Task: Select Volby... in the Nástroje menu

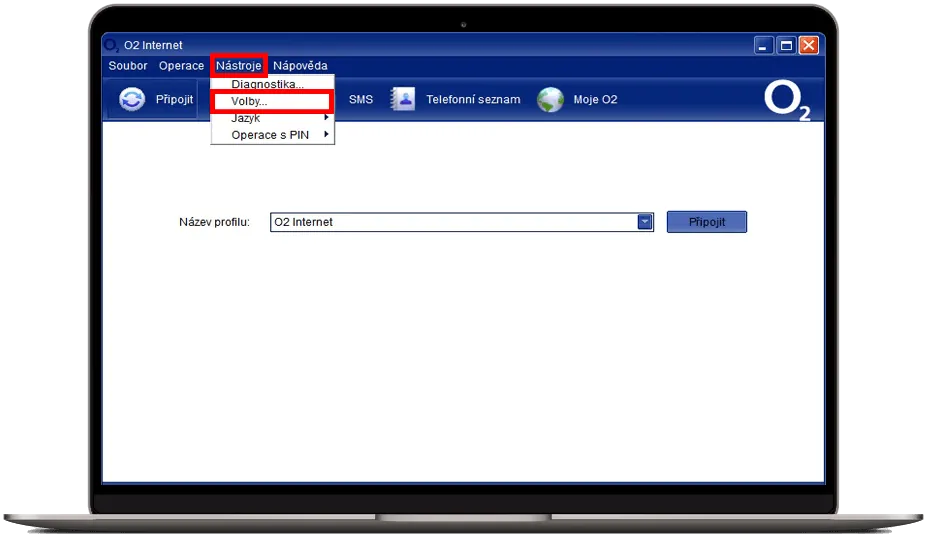Action: point(273,101)
